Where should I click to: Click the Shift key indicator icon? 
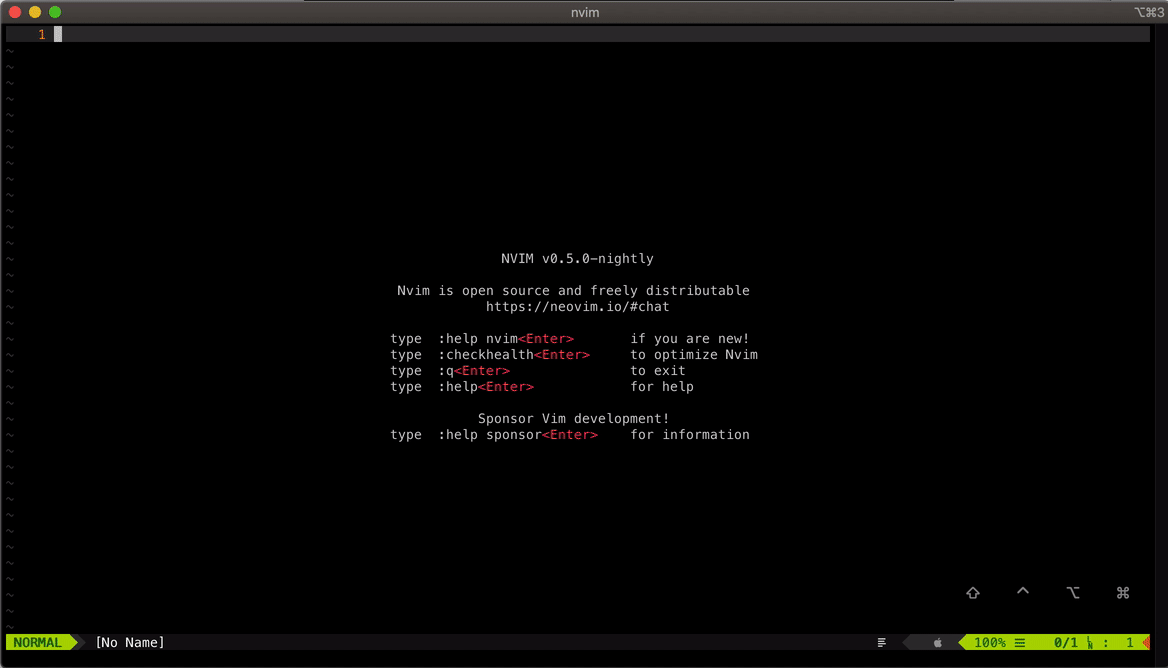click(x=973, y=593)
